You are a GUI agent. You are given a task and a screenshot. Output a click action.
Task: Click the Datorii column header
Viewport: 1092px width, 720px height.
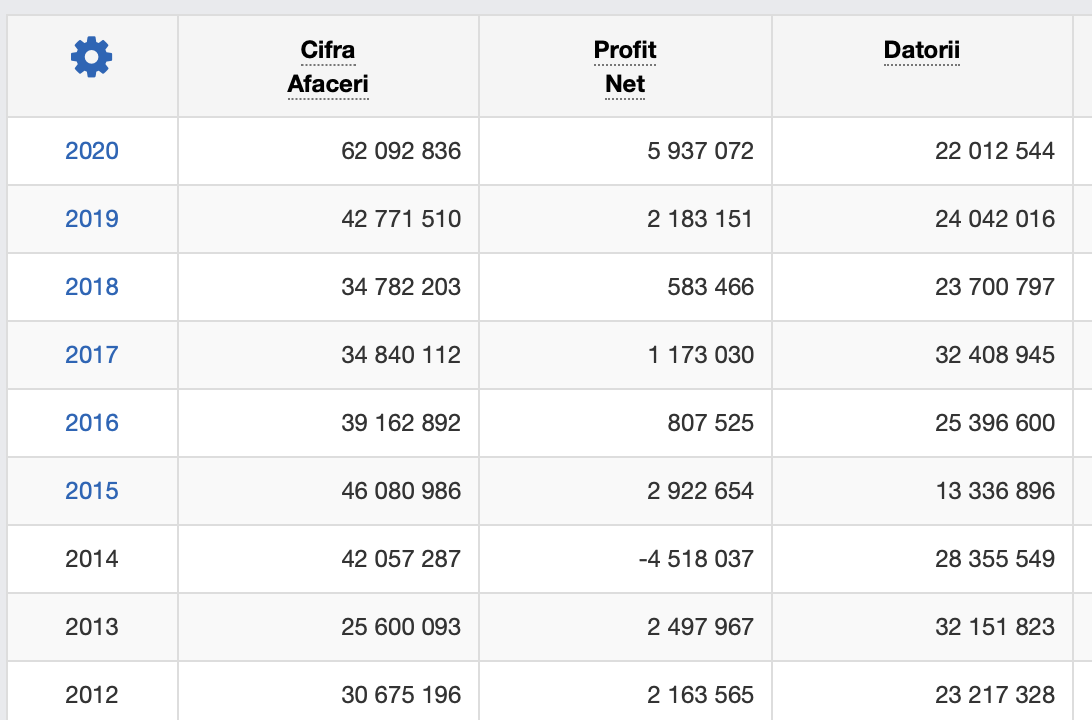pos(921,50)
